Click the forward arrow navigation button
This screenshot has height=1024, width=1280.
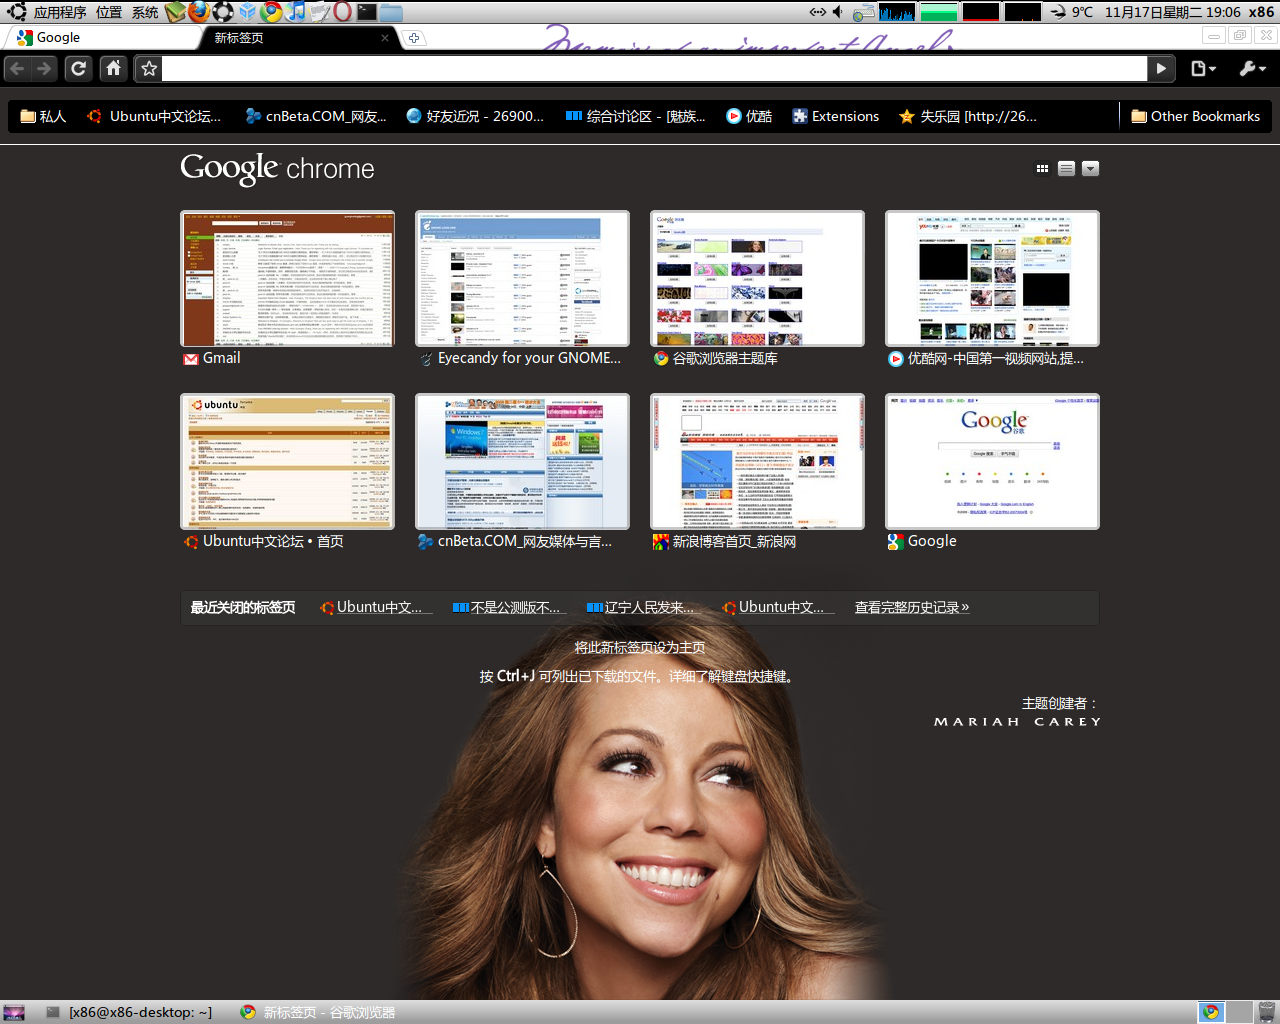[44, 68]
